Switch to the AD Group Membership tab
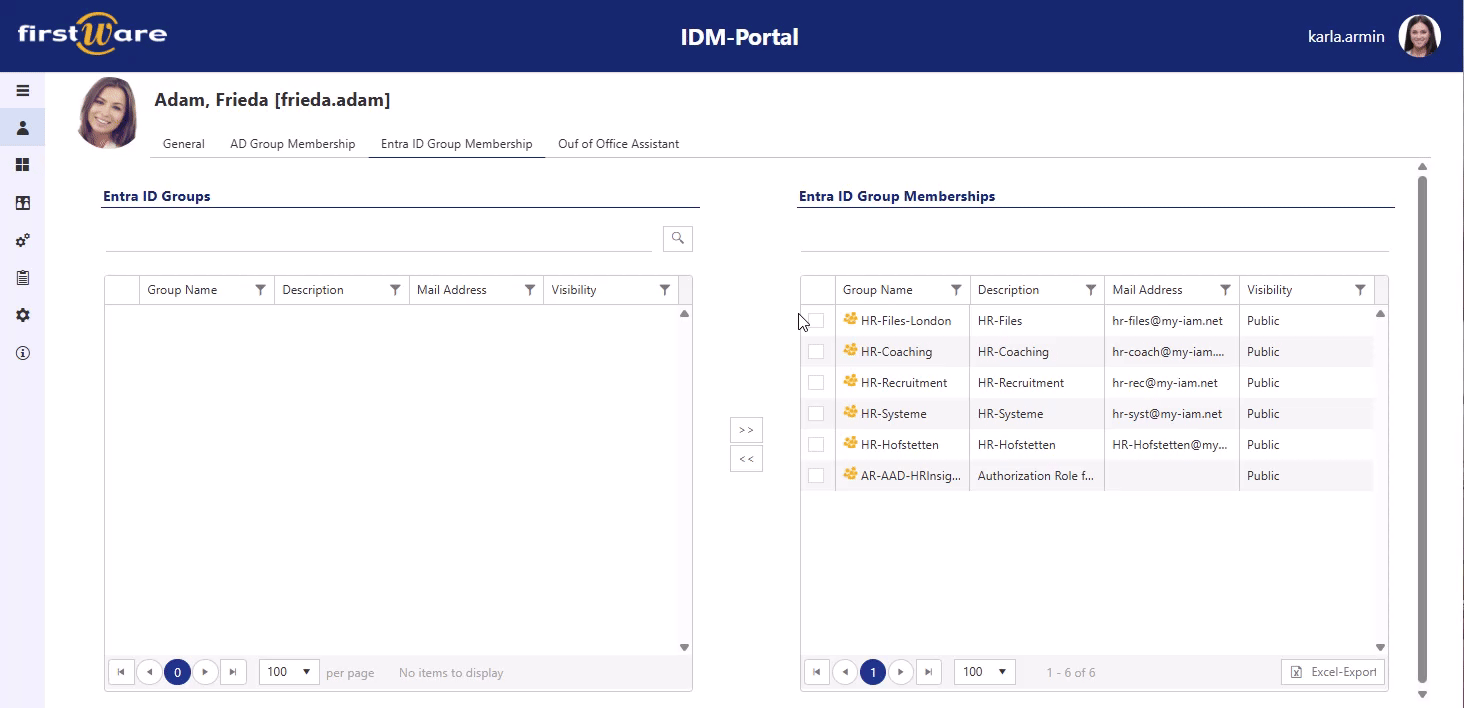 click(x=292, y=143)
